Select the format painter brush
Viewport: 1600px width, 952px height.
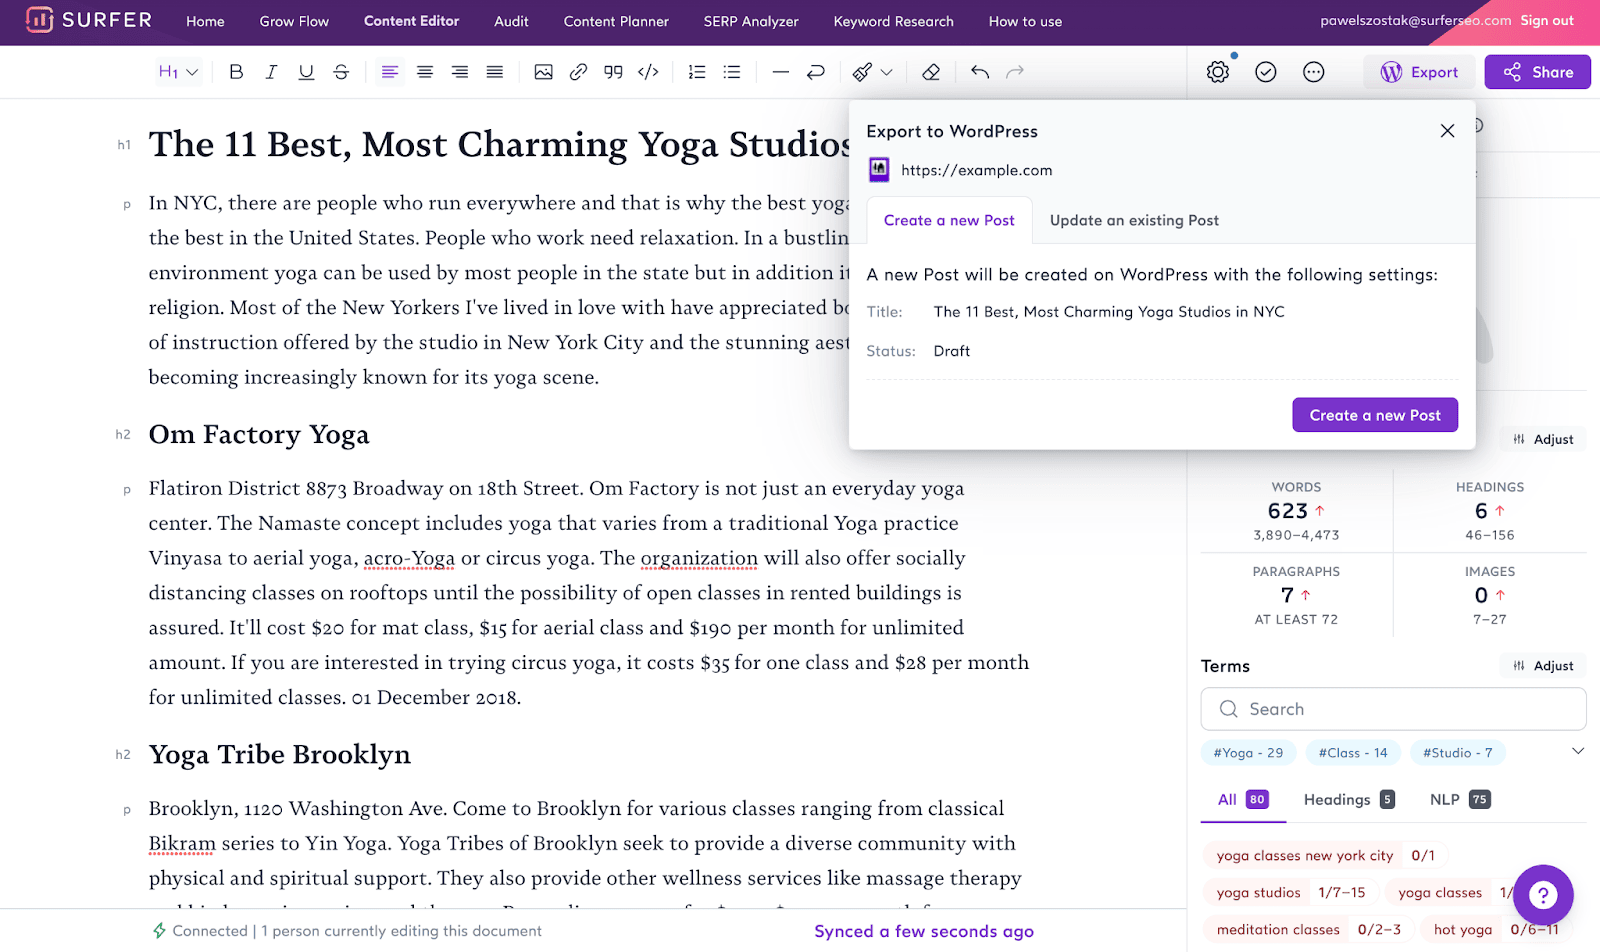(x=862, y=72)
